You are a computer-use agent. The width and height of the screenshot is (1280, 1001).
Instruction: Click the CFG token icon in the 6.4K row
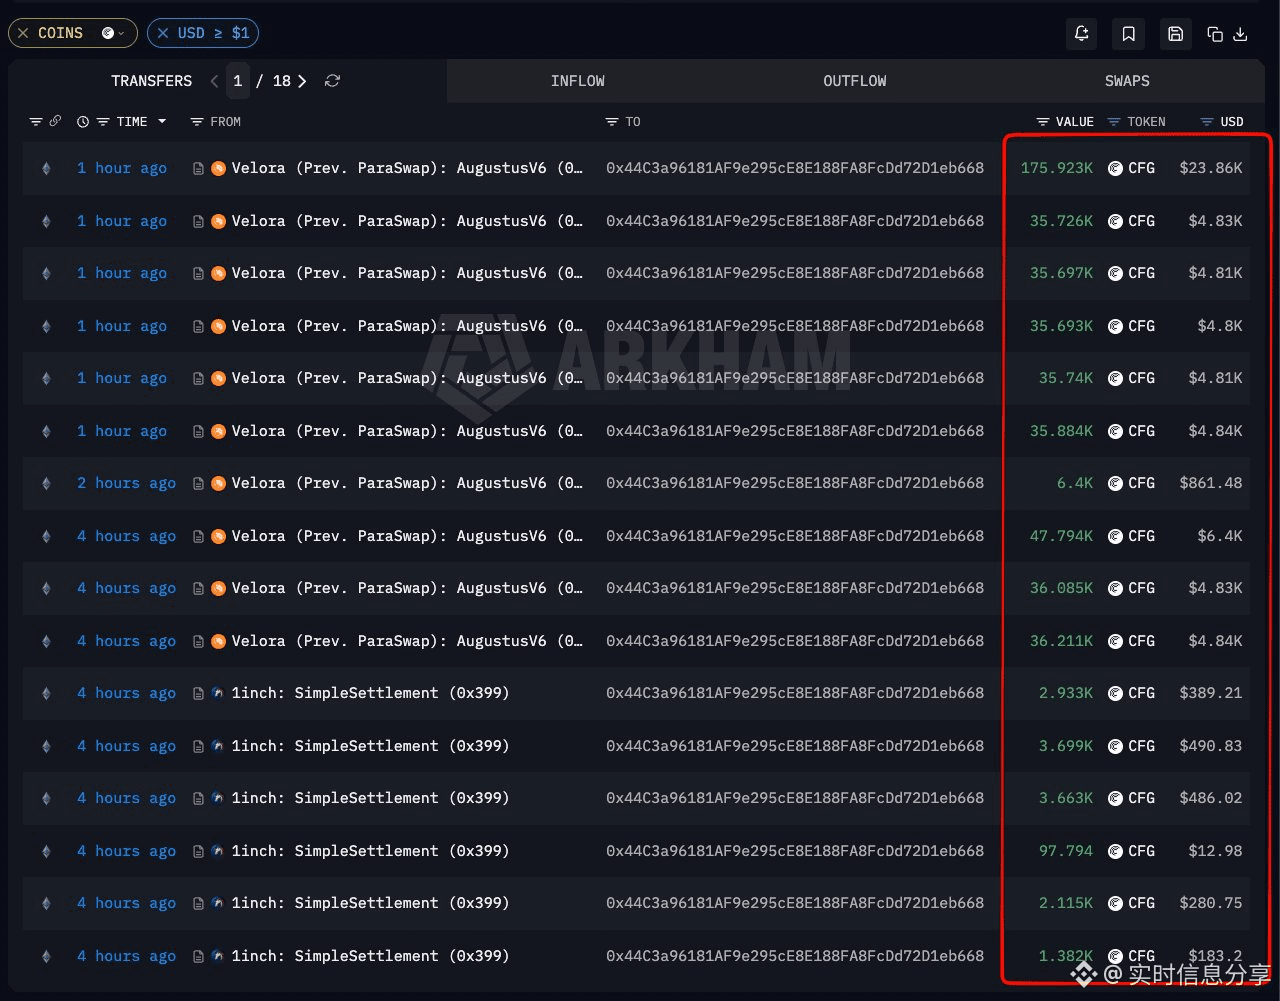click(1115, 483)
